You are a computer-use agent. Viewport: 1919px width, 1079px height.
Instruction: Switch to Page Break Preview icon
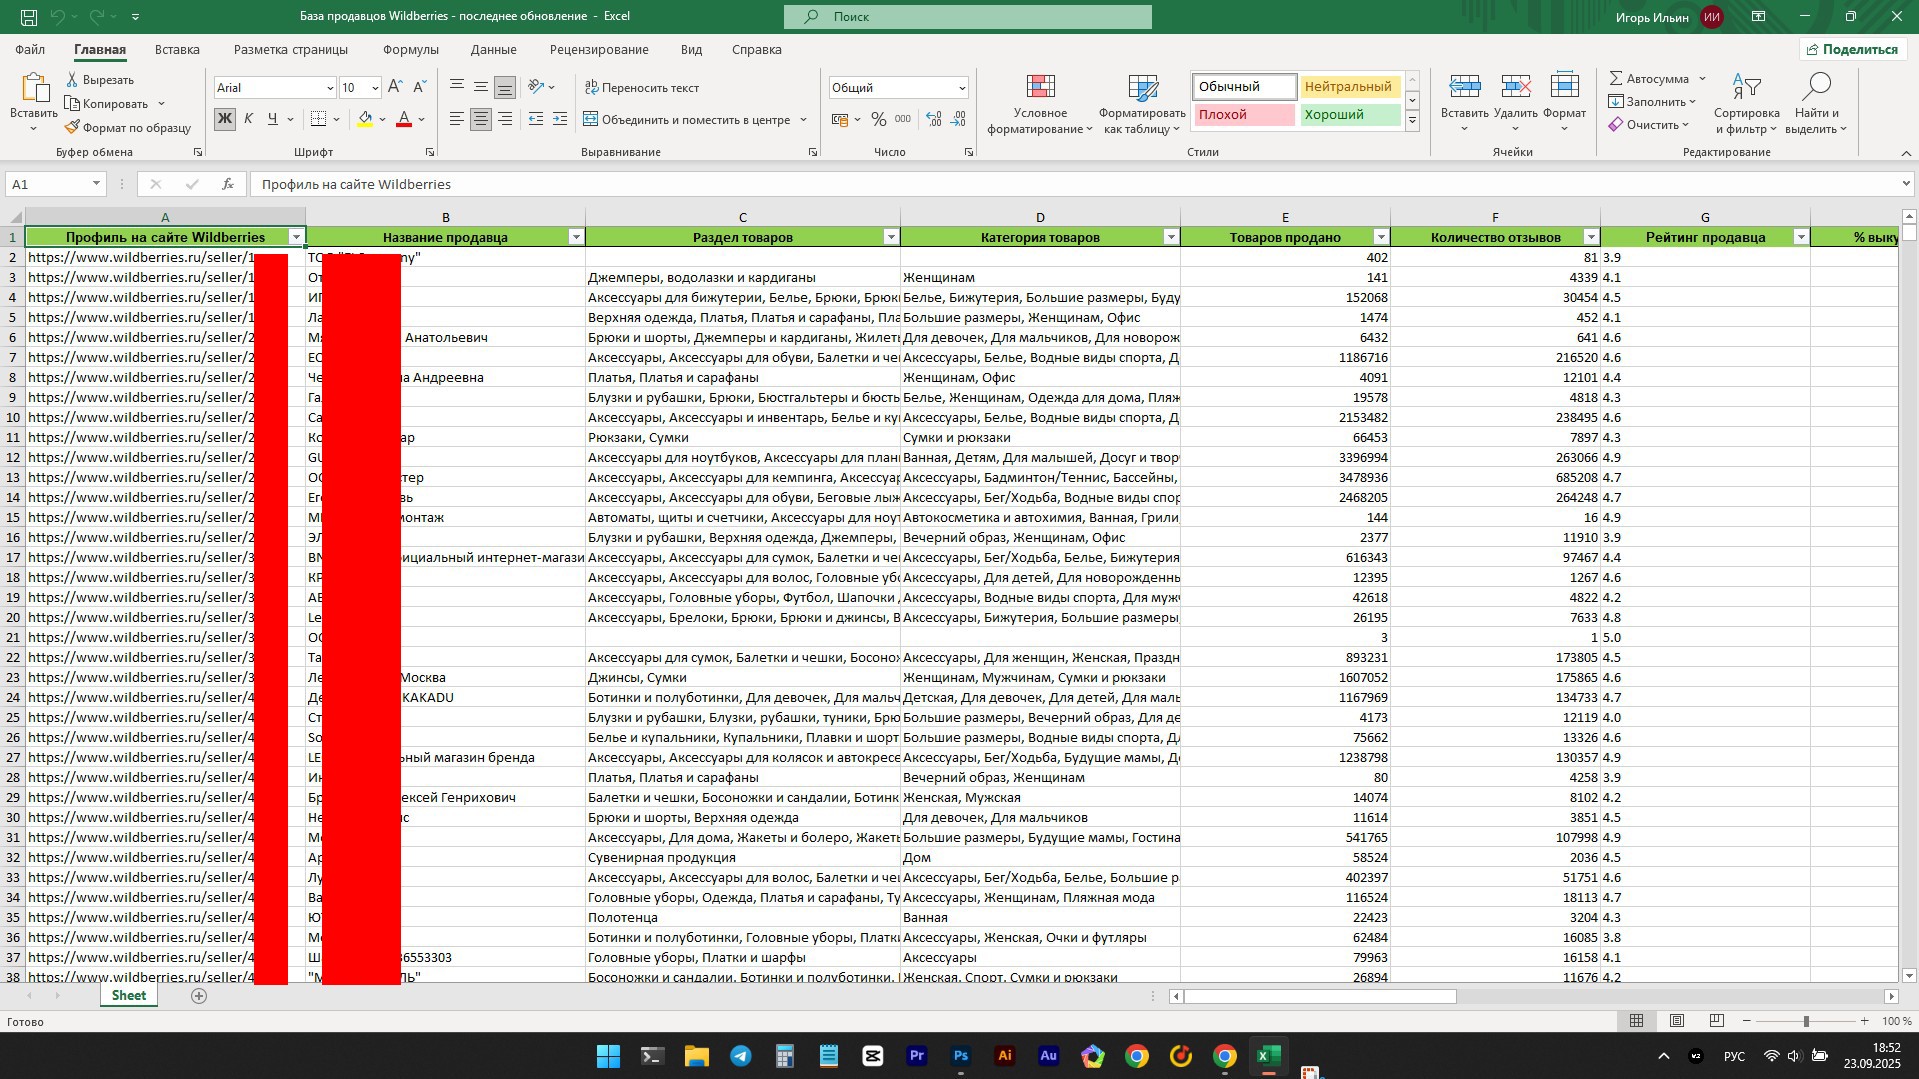(x=1717, y=1021)
